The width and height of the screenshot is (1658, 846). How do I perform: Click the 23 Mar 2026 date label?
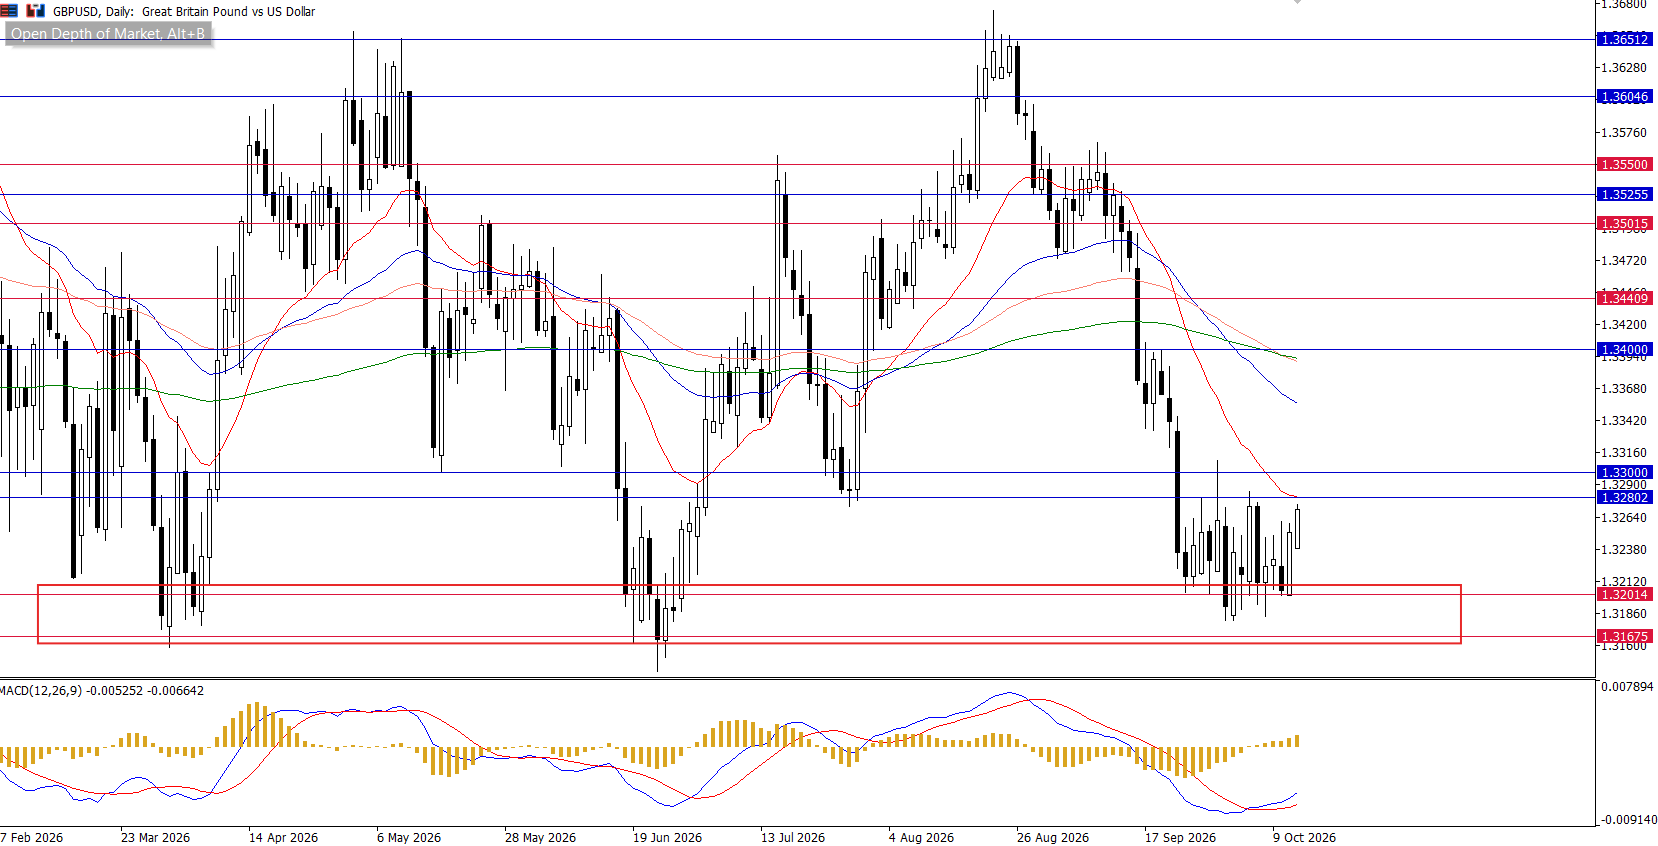pyautogui.click(x=155, y=838)
